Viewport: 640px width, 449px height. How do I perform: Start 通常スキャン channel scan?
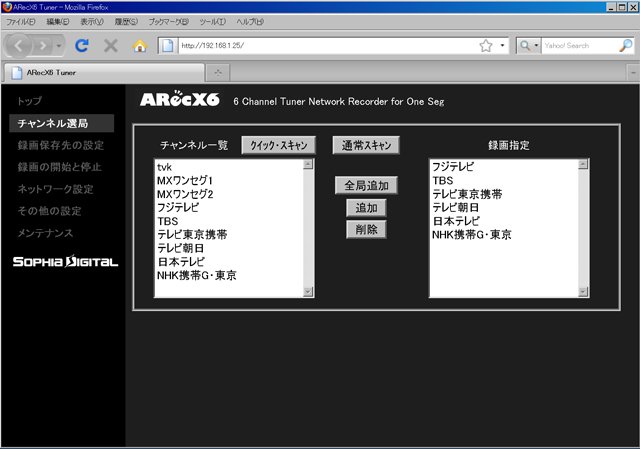(x=366, y=145)
